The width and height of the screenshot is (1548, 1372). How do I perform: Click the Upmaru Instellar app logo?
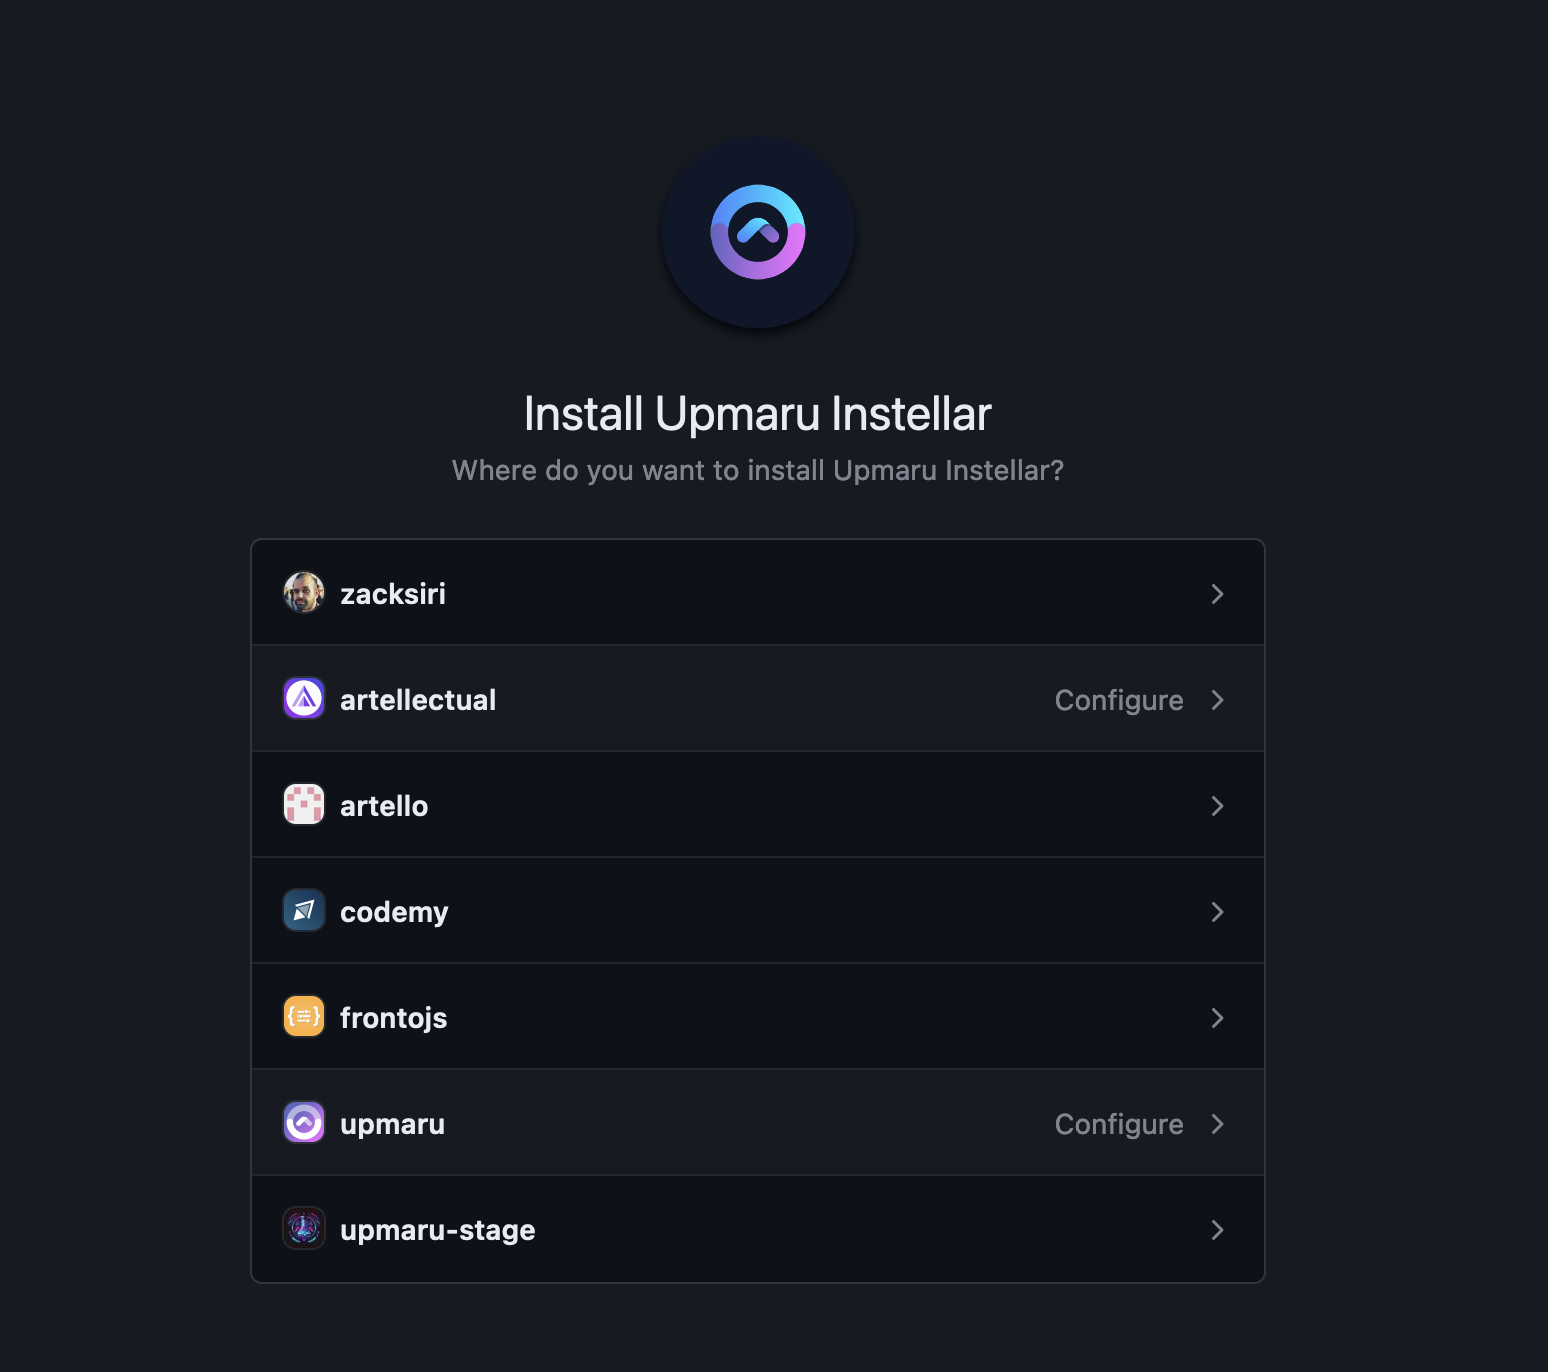[757, 231]
